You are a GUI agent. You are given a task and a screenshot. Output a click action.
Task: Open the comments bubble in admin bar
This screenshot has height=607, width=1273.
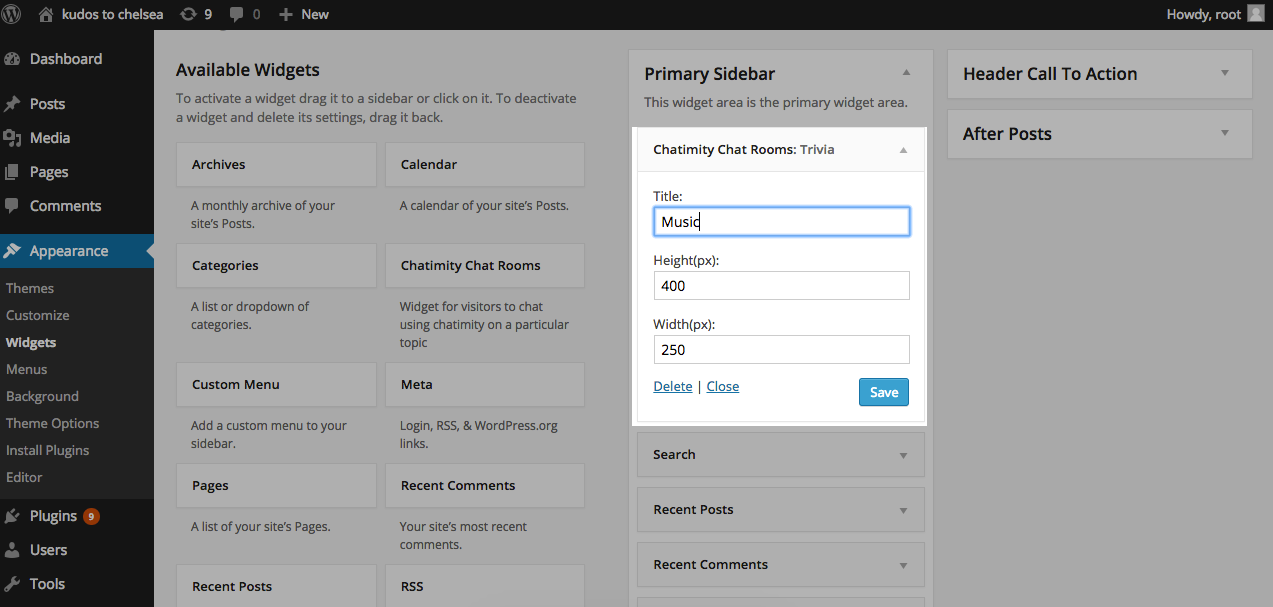[236, 14]
